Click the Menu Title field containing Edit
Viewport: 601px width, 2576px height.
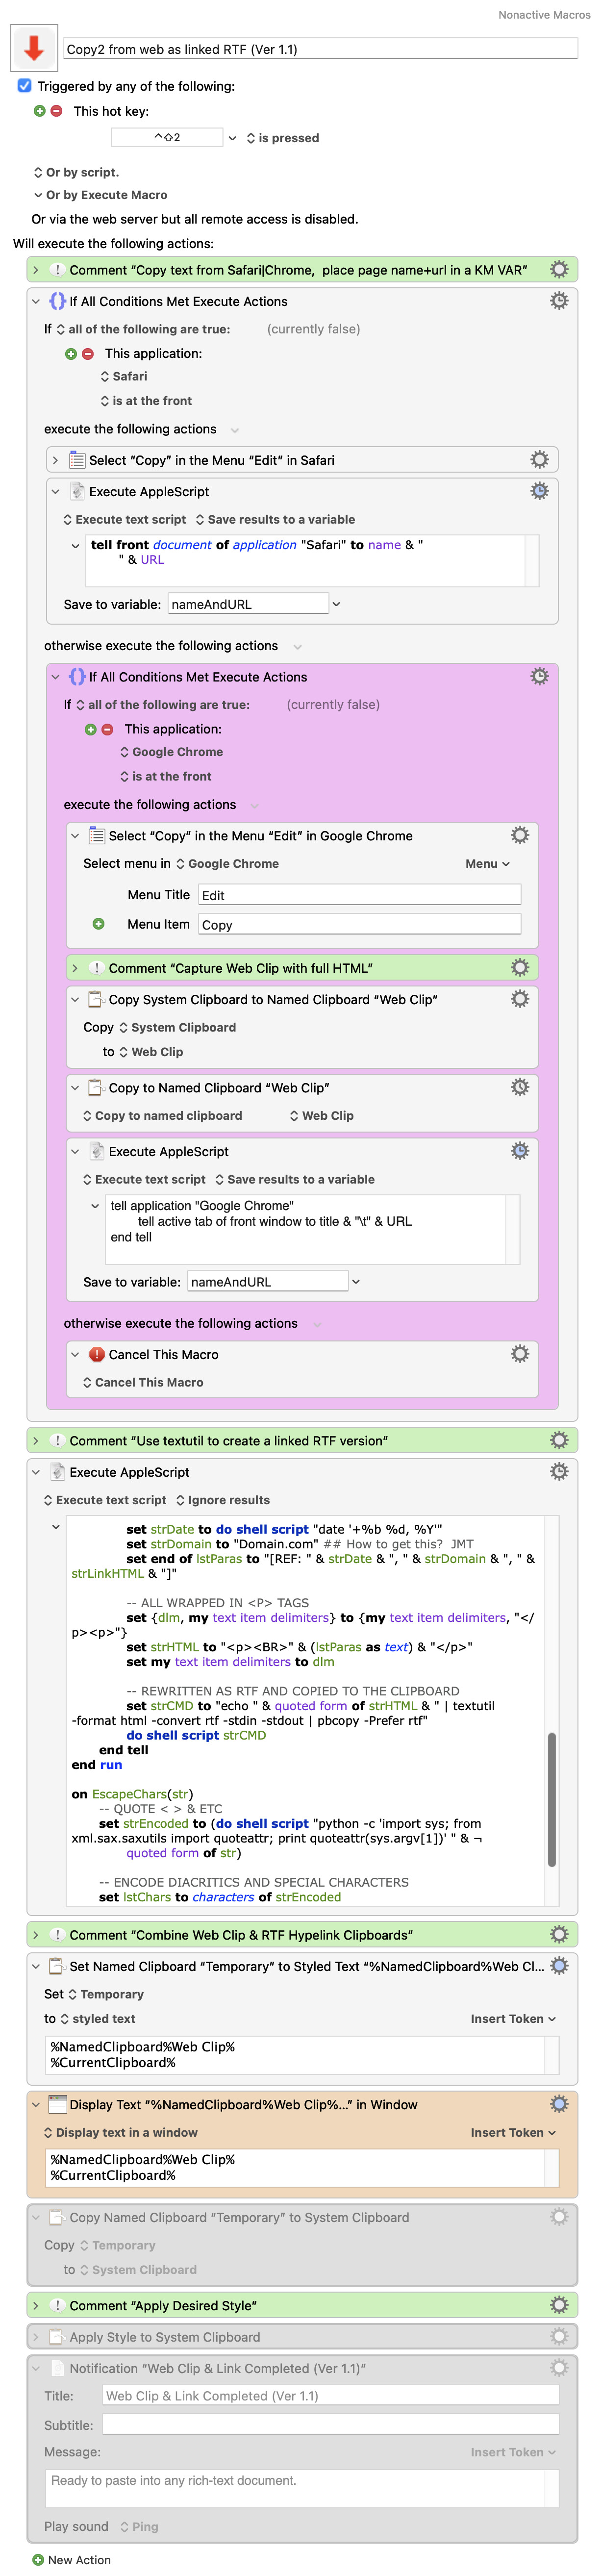(x=359, y=895)
